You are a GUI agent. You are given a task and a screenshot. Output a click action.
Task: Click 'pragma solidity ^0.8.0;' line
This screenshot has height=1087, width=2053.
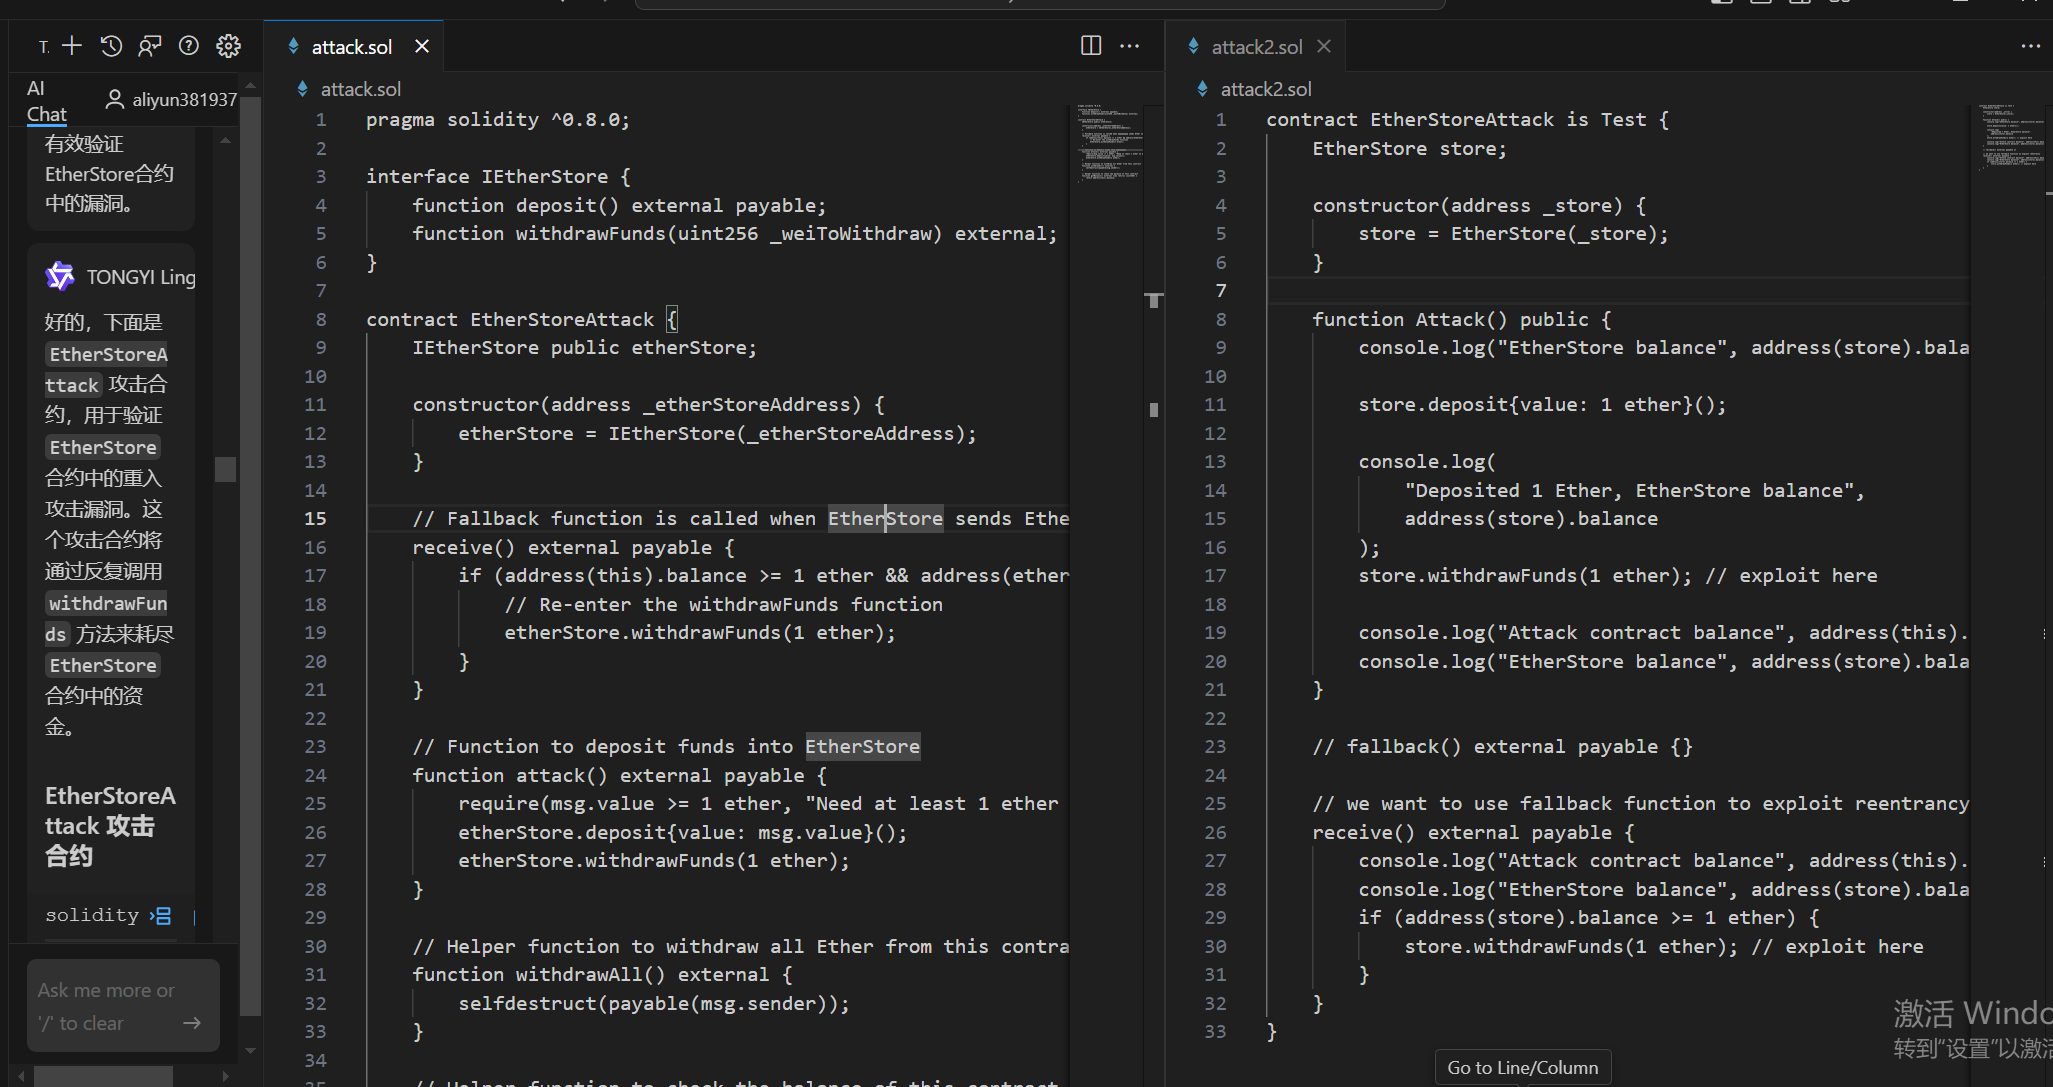click(x=498, y=119)
